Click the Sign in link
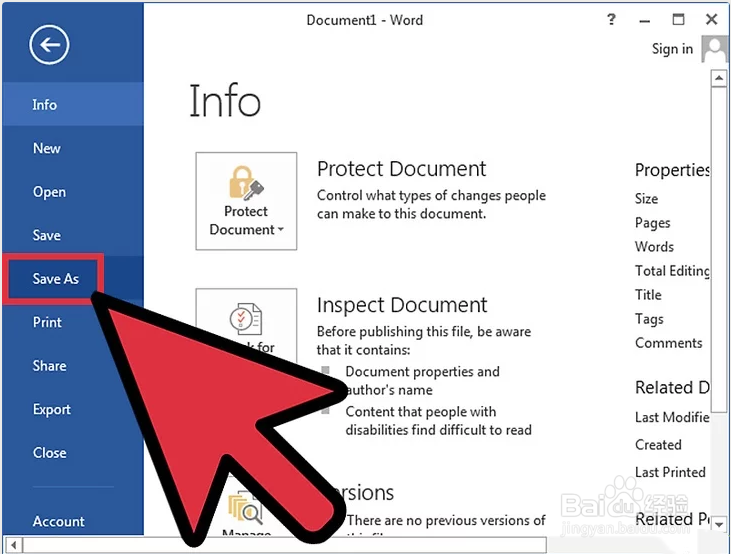The image size is (731, 554). click(x=672, y=49)
